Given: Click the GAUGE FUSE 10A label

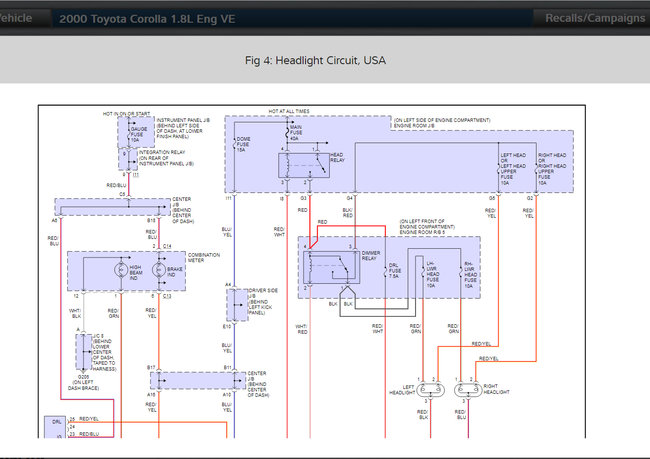Looking at the screenshot, I should [x=138, y=134].
